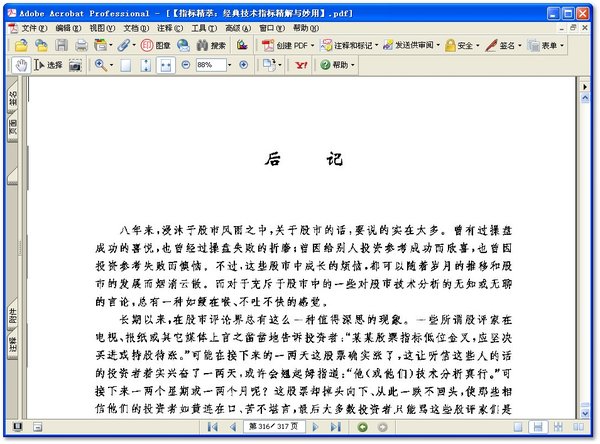Screen dimensions: 600x444
Task: Click the minus zoom out button
Action: tap(186, 65)
